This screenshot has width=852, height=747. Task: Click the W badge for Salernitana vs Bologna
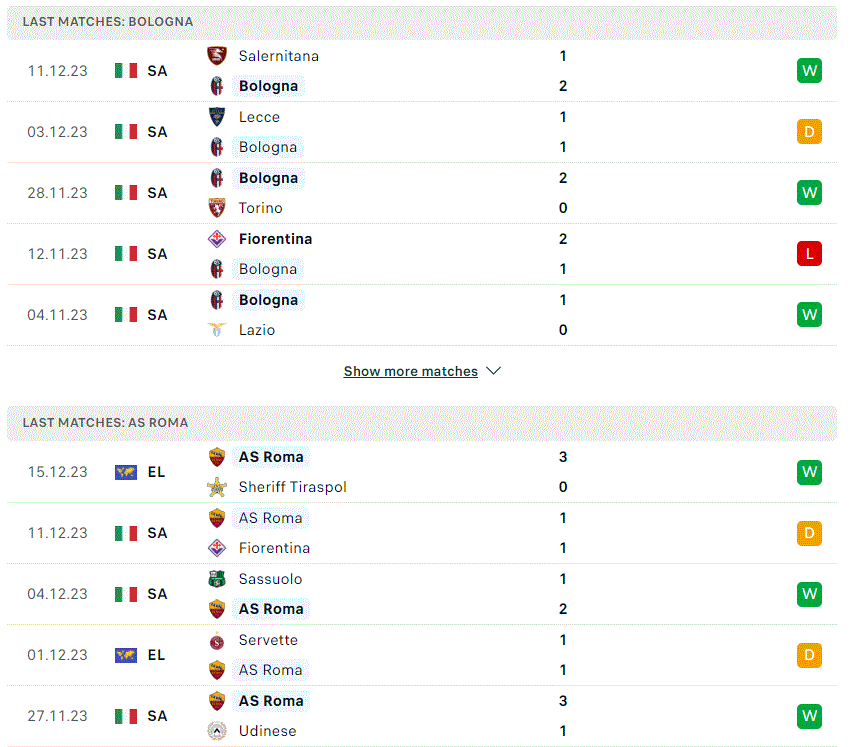809,71
